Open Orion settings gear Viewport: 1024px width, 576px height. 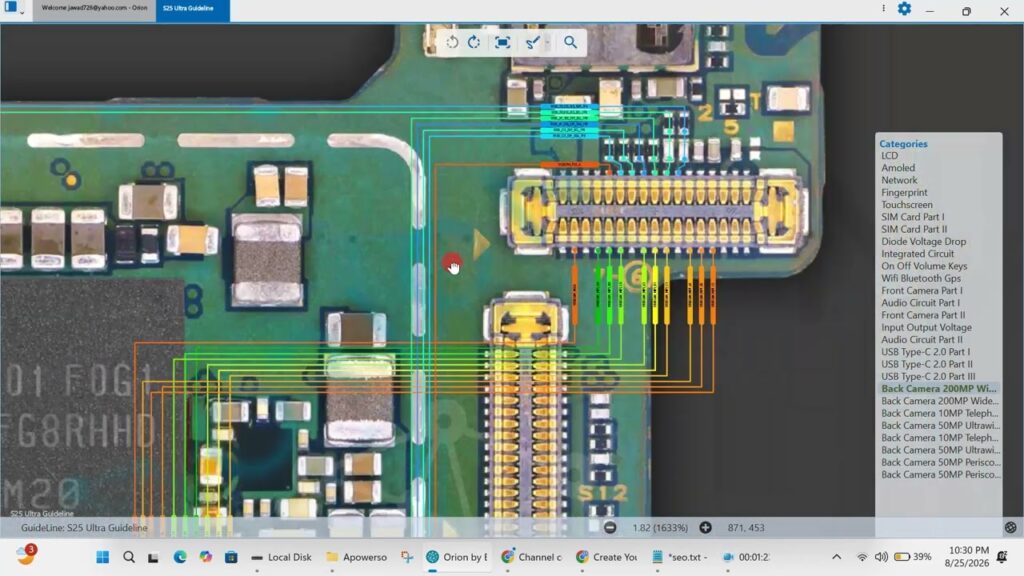click(x=904, y=9)
